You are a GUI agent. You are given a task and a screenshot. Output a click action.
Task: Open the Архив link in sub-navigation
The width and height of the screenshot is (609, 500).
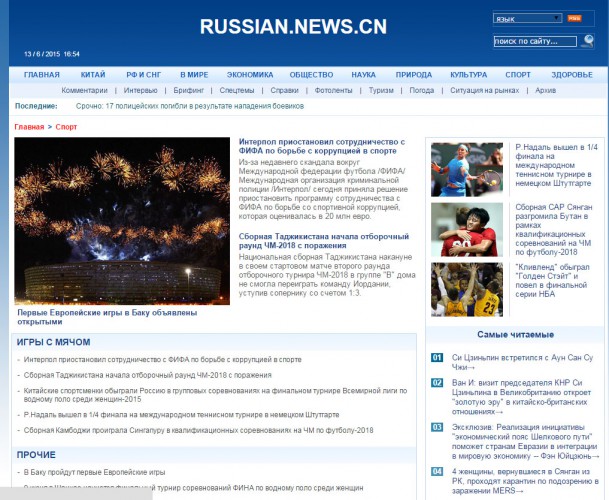point(545,90)
